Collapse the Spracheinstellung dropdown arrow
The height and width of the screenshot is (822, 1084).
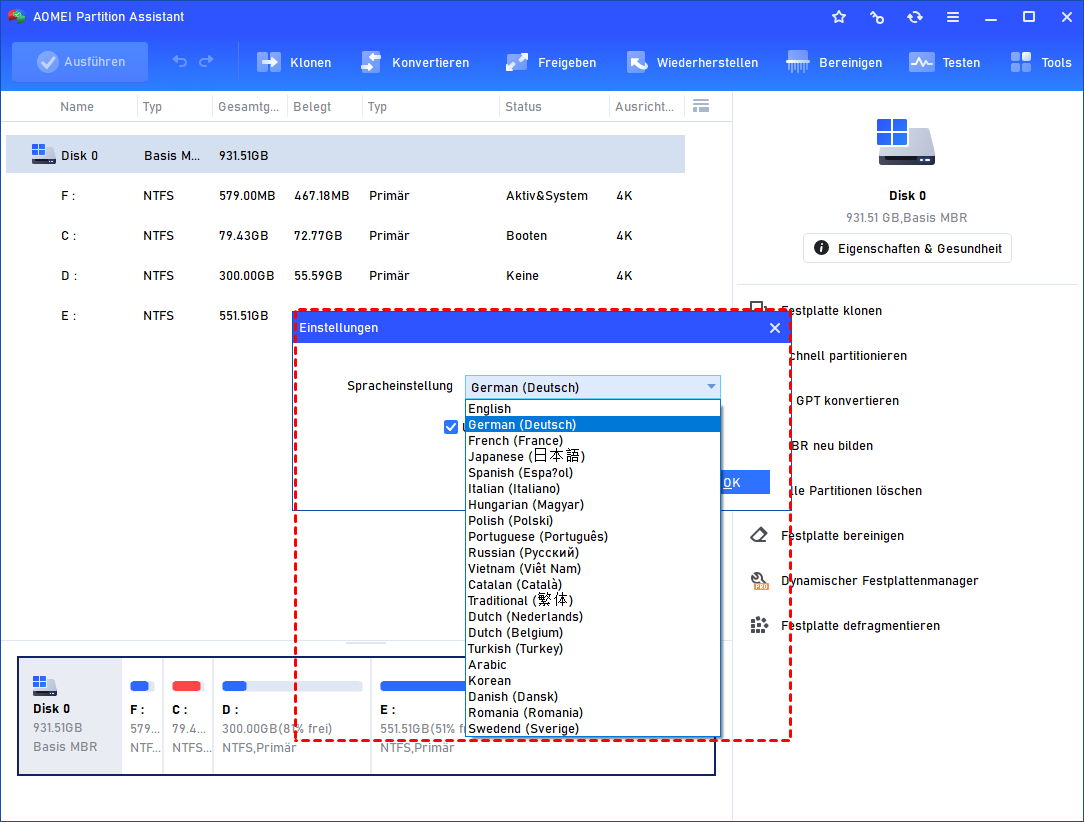tap(711, 387)
